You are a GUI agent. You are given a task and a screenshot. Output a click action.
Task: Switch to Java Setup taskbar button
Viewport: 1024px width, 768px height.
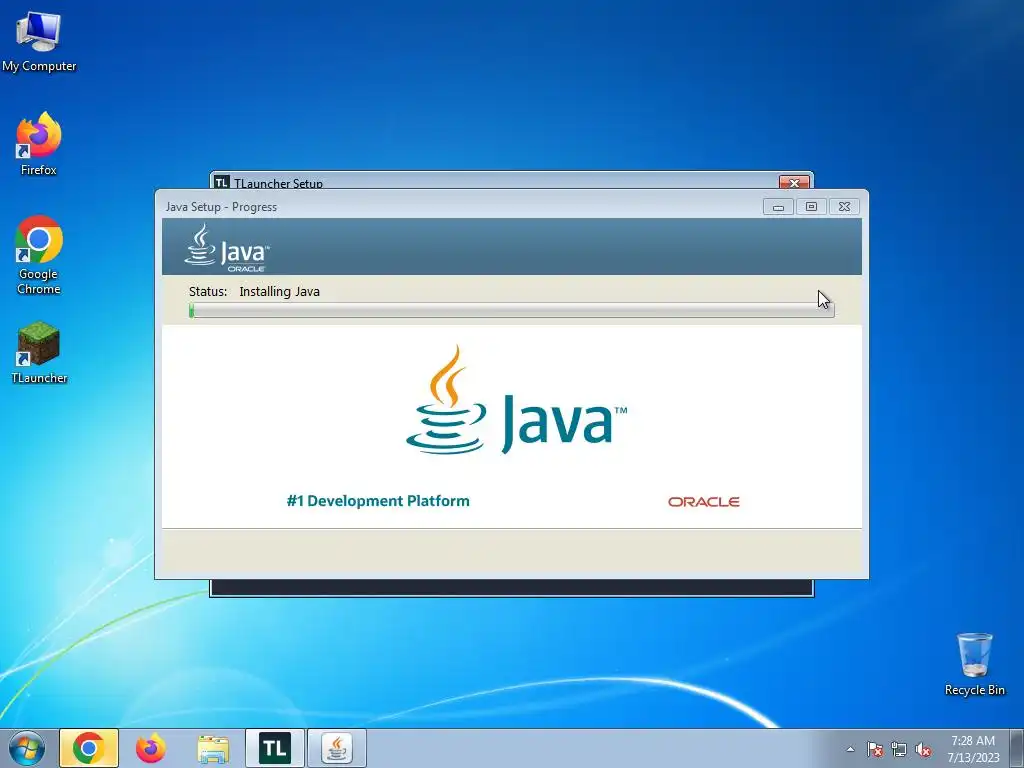[337, 748]
